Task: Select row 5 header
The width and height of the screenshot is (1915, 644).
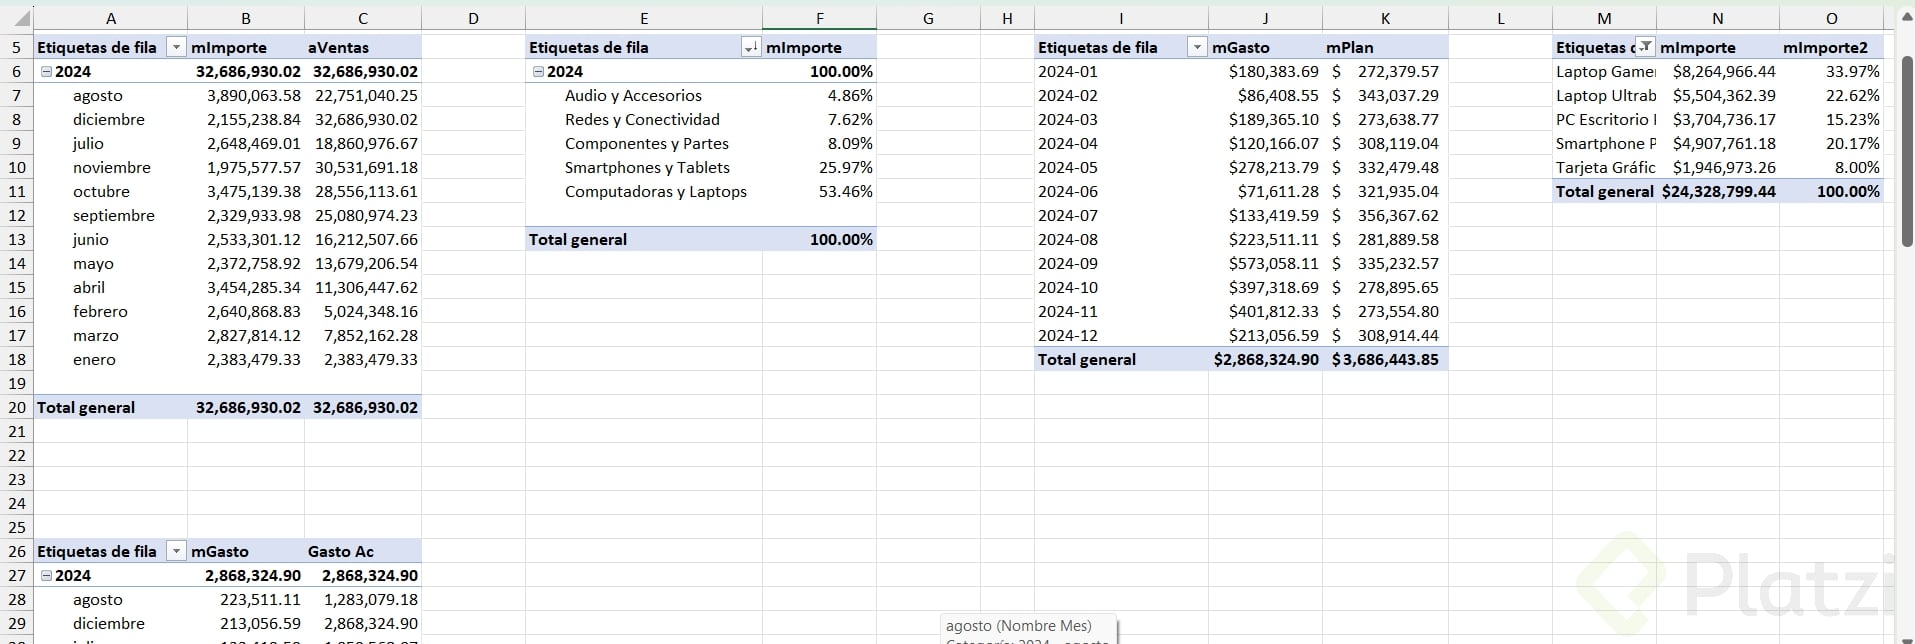Action: [17, 47]
